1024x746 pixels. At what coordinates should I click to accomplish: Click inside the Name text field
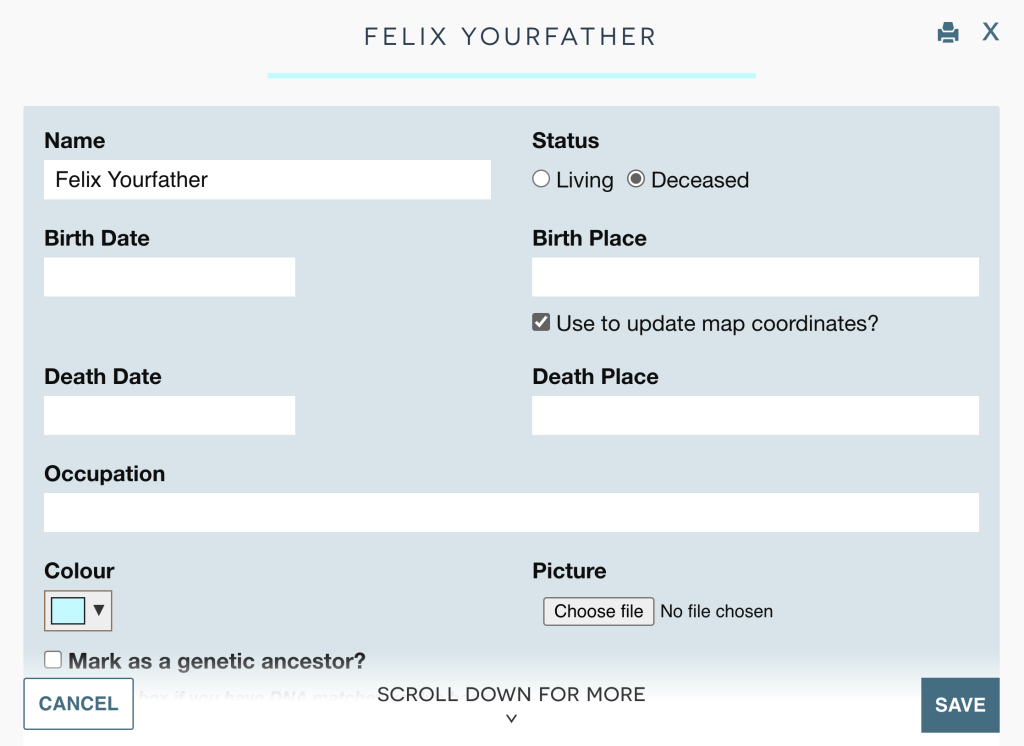(x=266, y=179)
